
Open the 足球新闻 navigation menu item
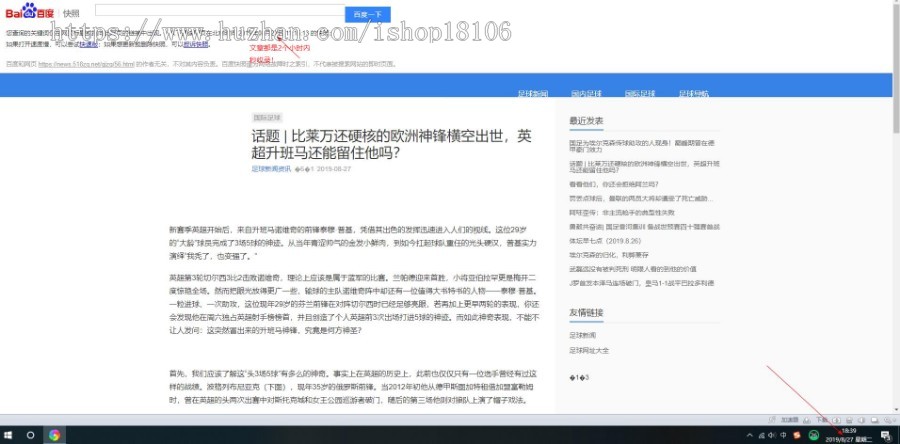point(533,94)
